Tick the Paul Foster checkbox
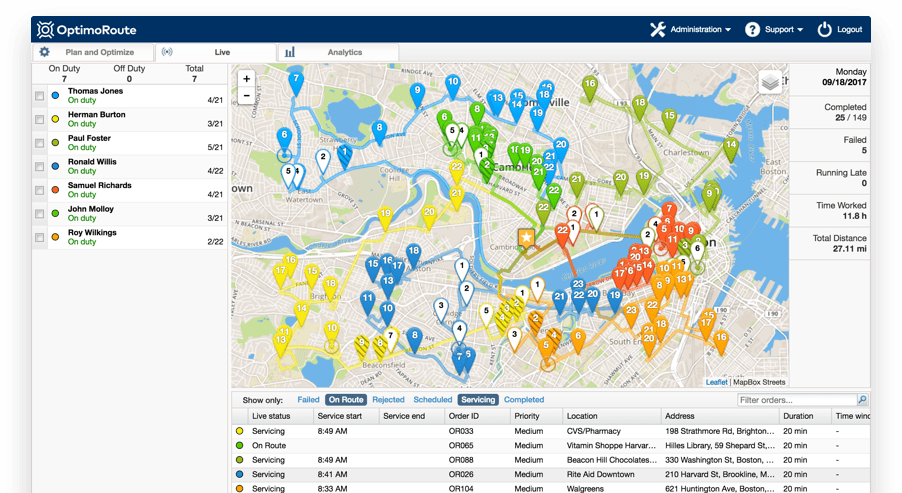Screen dimensions: 902x493 39,143
